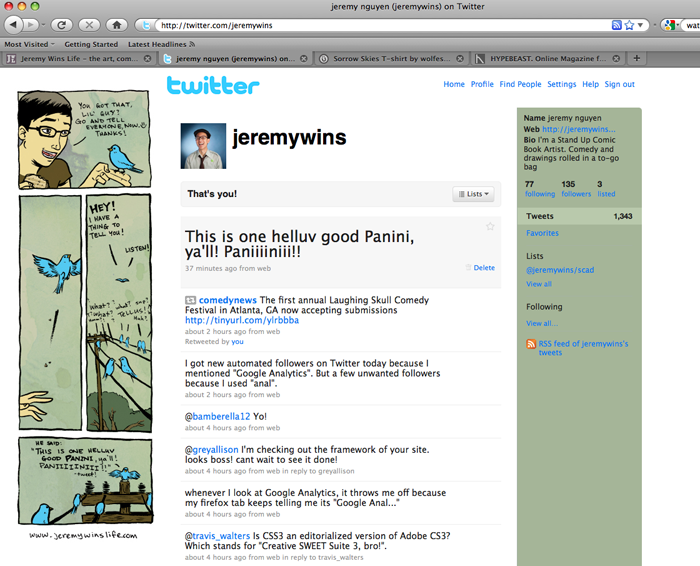The image size is (700, 566).
Task: Open the @jeremywins/scad list
Action: click(x=560, y=270)
